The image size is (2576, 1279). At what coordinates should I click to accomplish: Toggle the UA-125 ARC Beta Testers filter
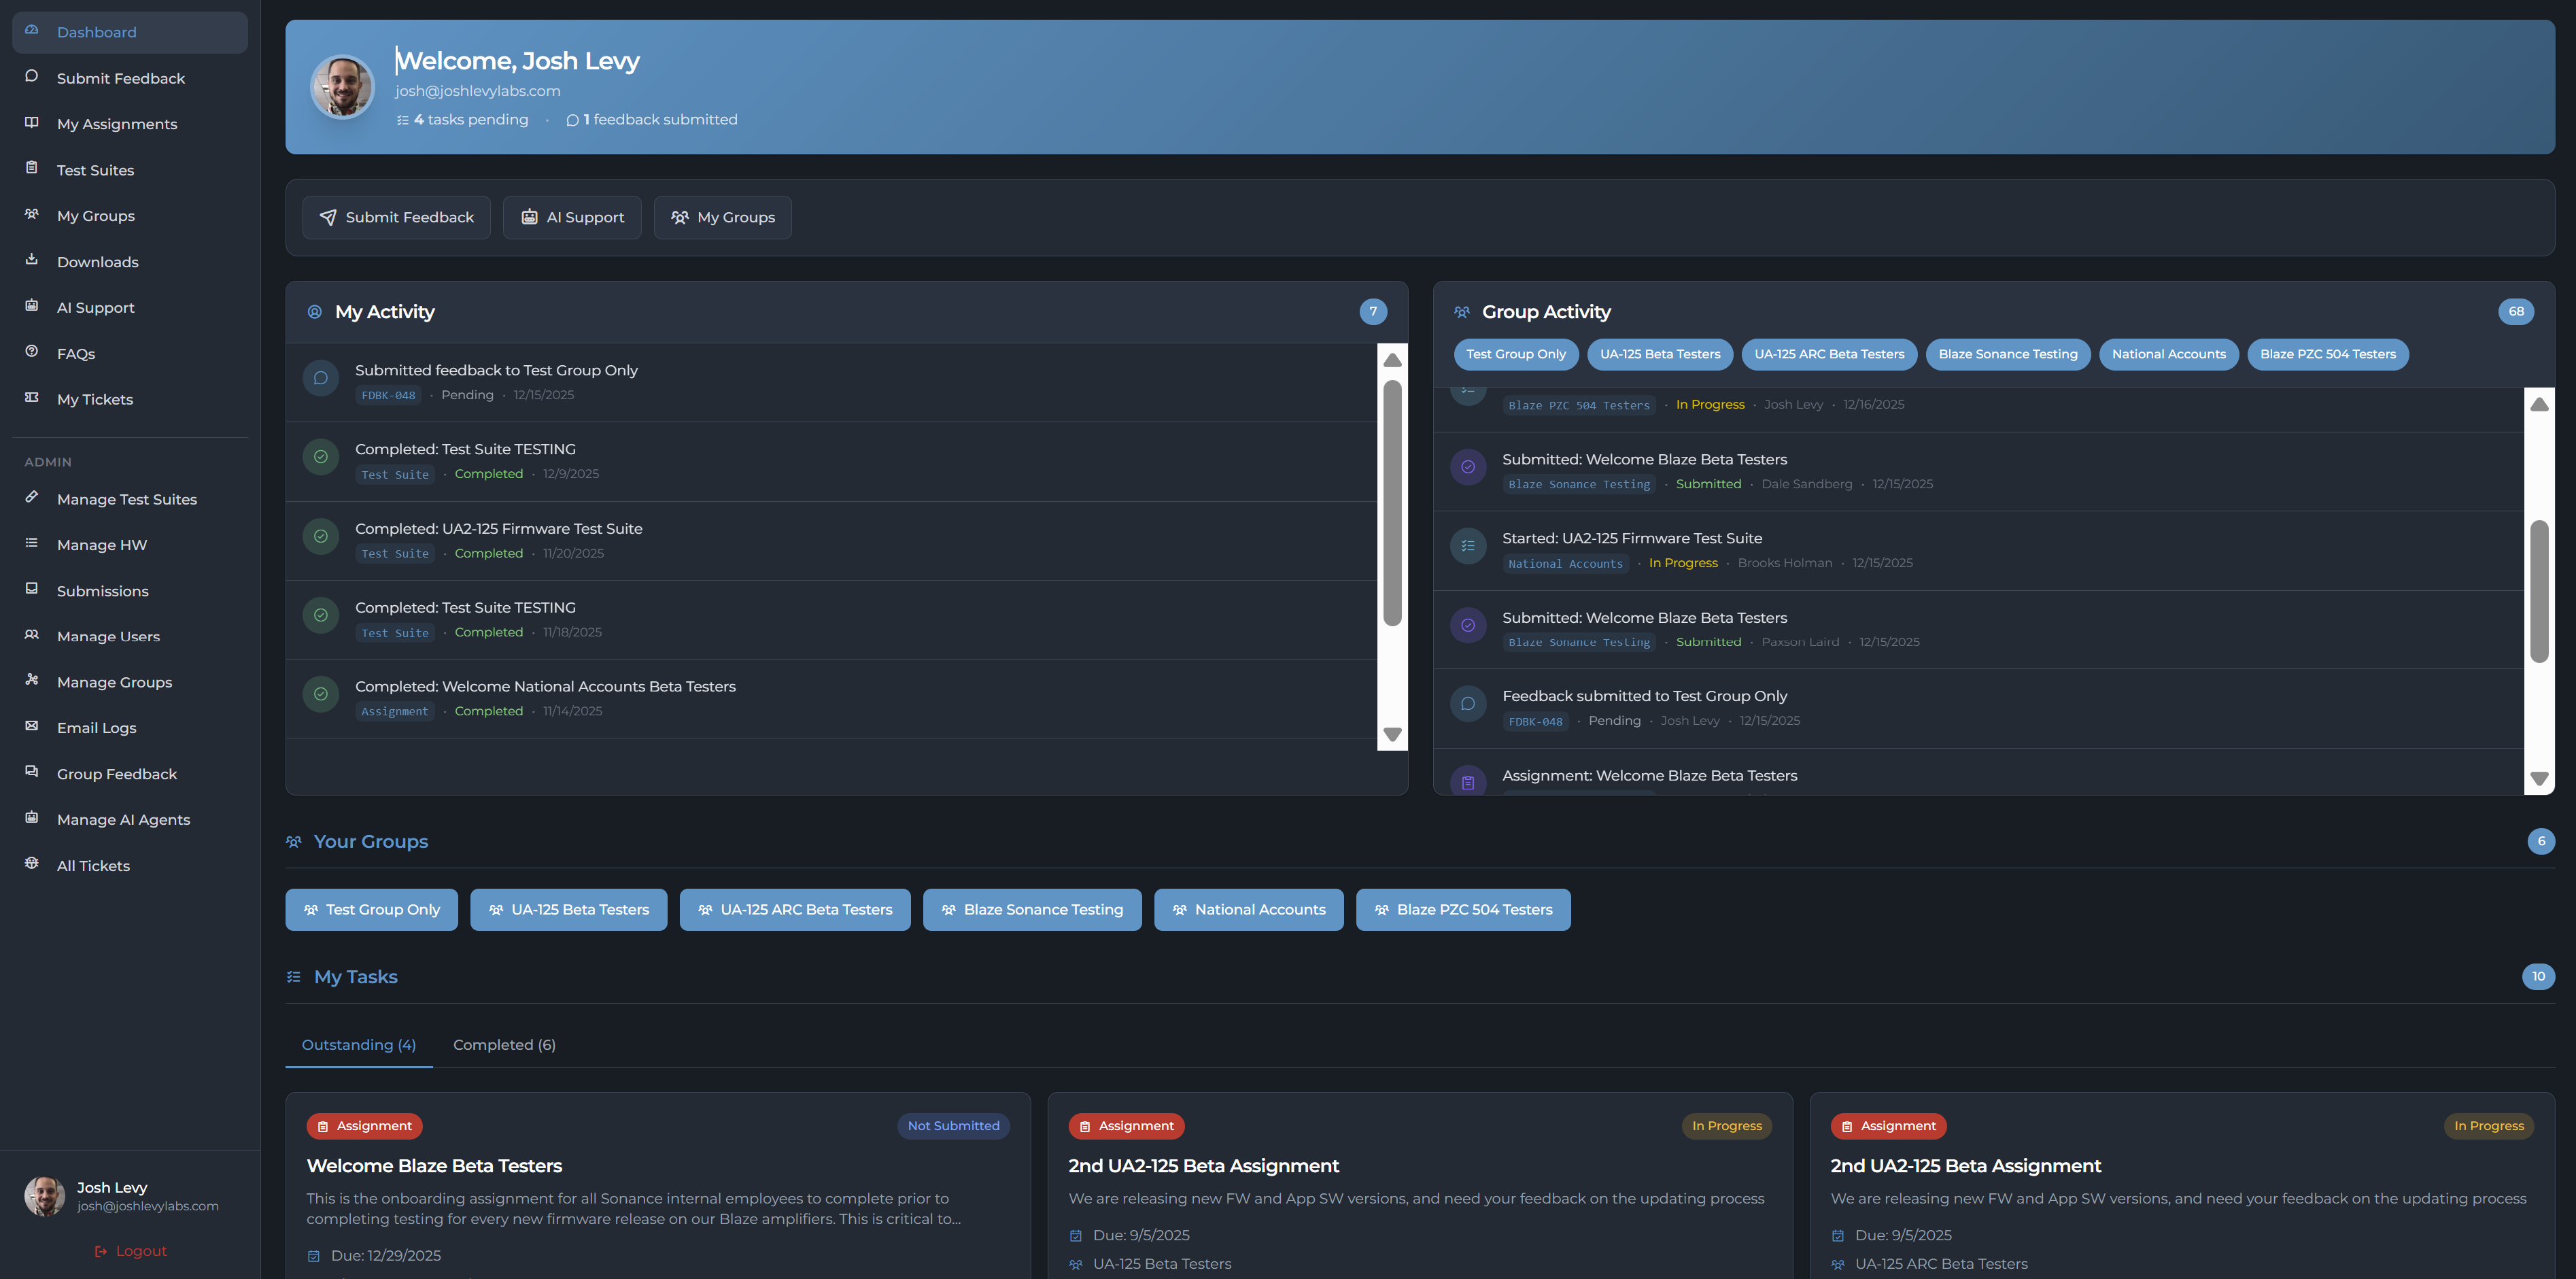1828,354
